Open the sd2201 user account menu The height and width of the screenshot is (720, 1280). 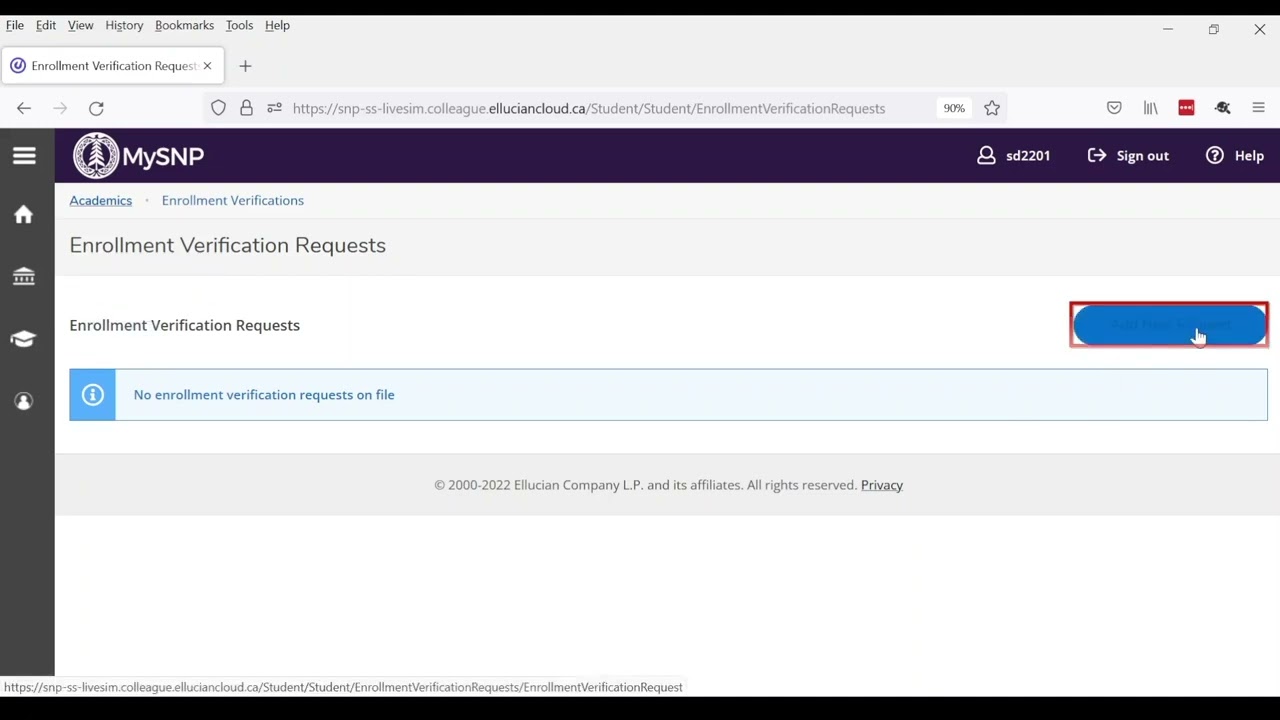[1014, 156]
